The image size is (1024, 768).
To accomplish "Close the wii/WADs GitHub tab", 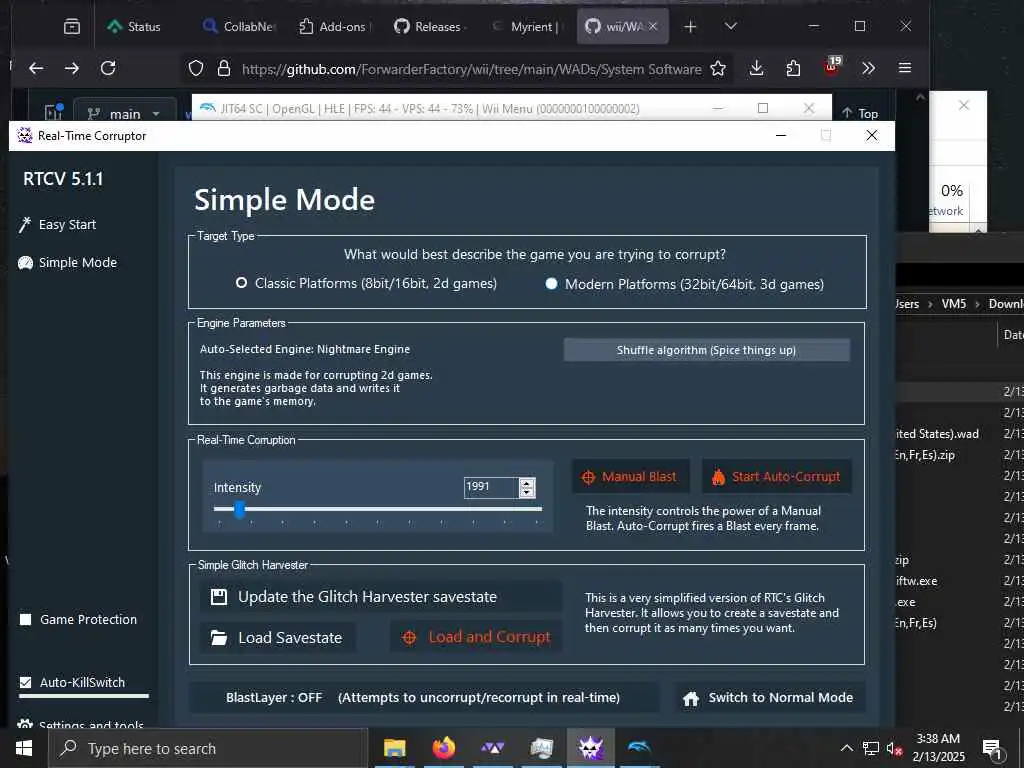I will point(653,26).
